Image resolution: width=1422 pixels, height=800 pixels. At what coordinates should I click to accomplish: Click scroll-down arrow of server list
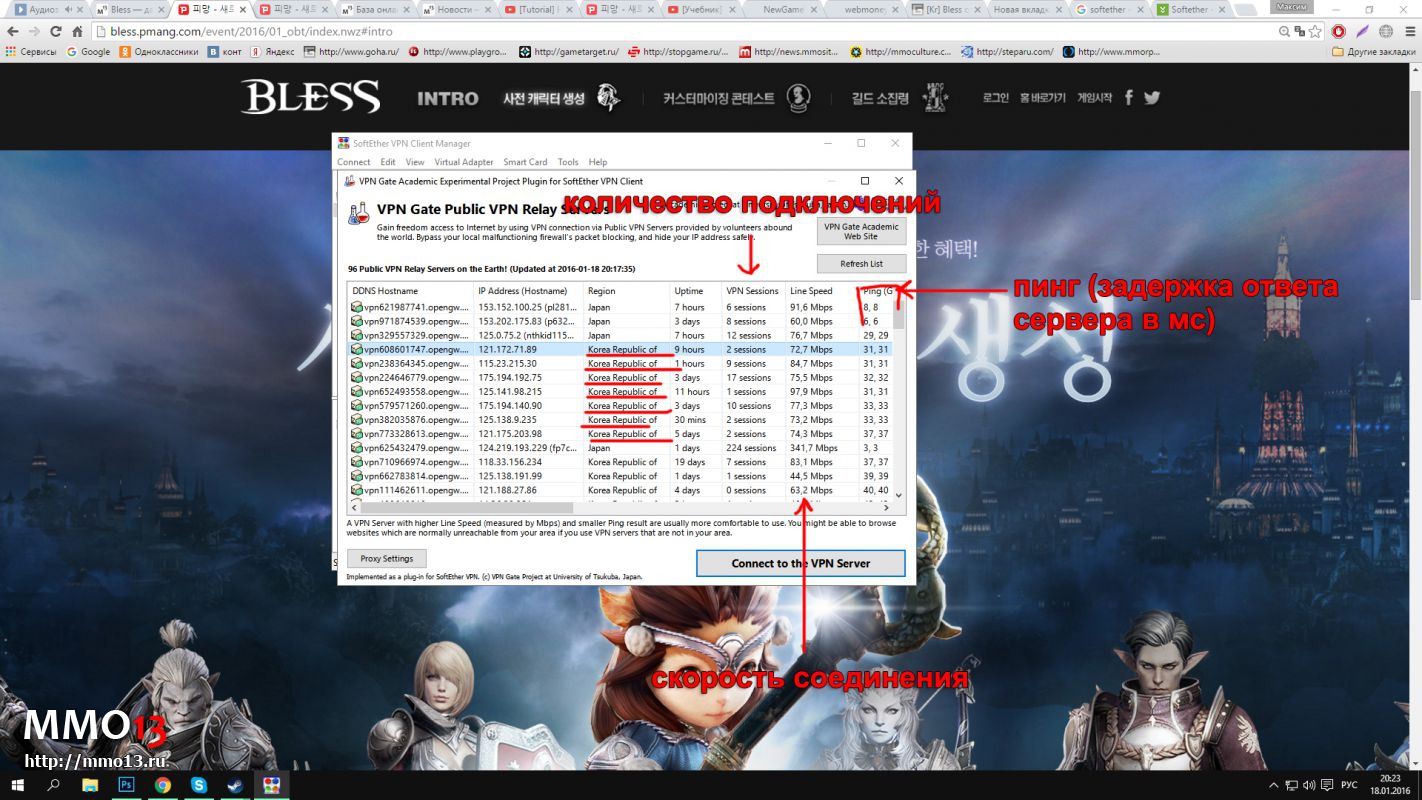click(898, 495)
